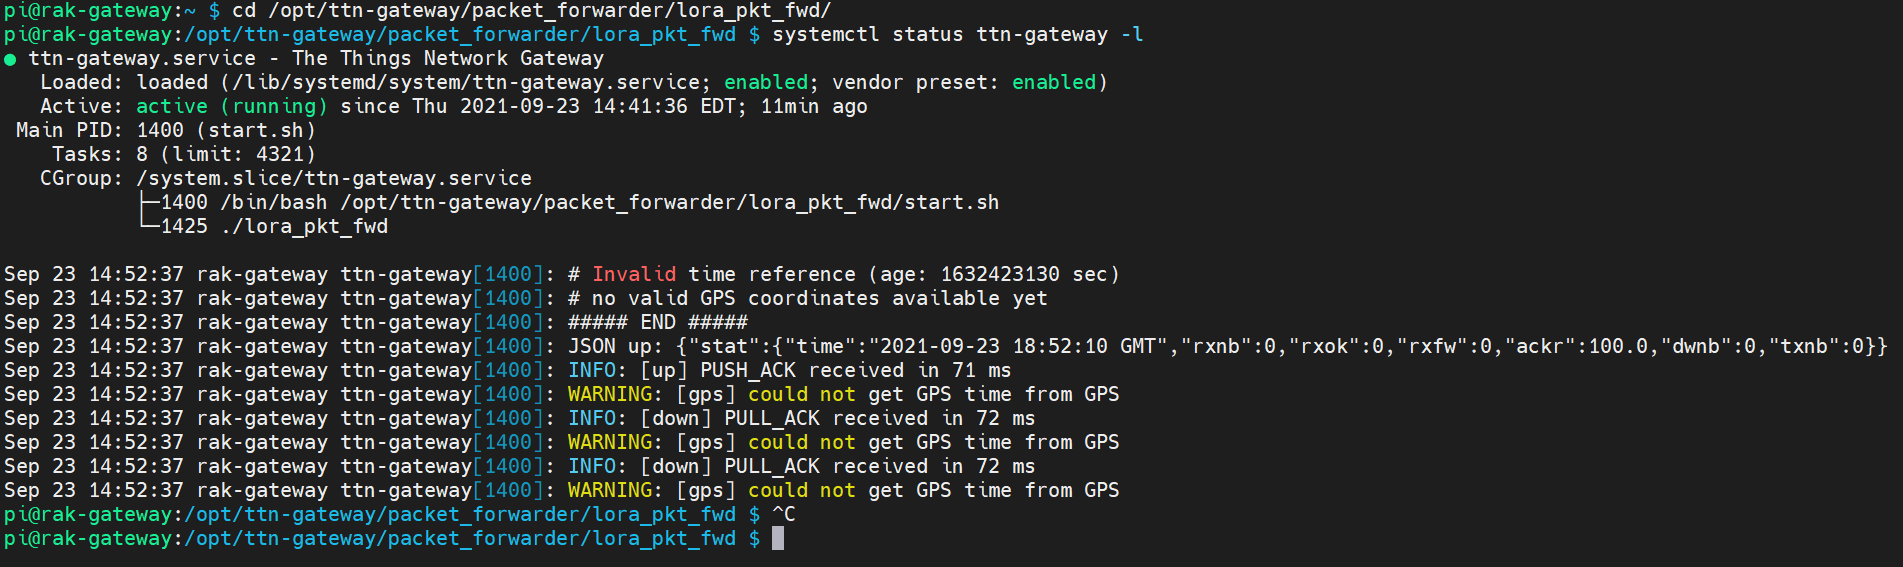Click the red "Invalid" word in the log

(634, 274)
